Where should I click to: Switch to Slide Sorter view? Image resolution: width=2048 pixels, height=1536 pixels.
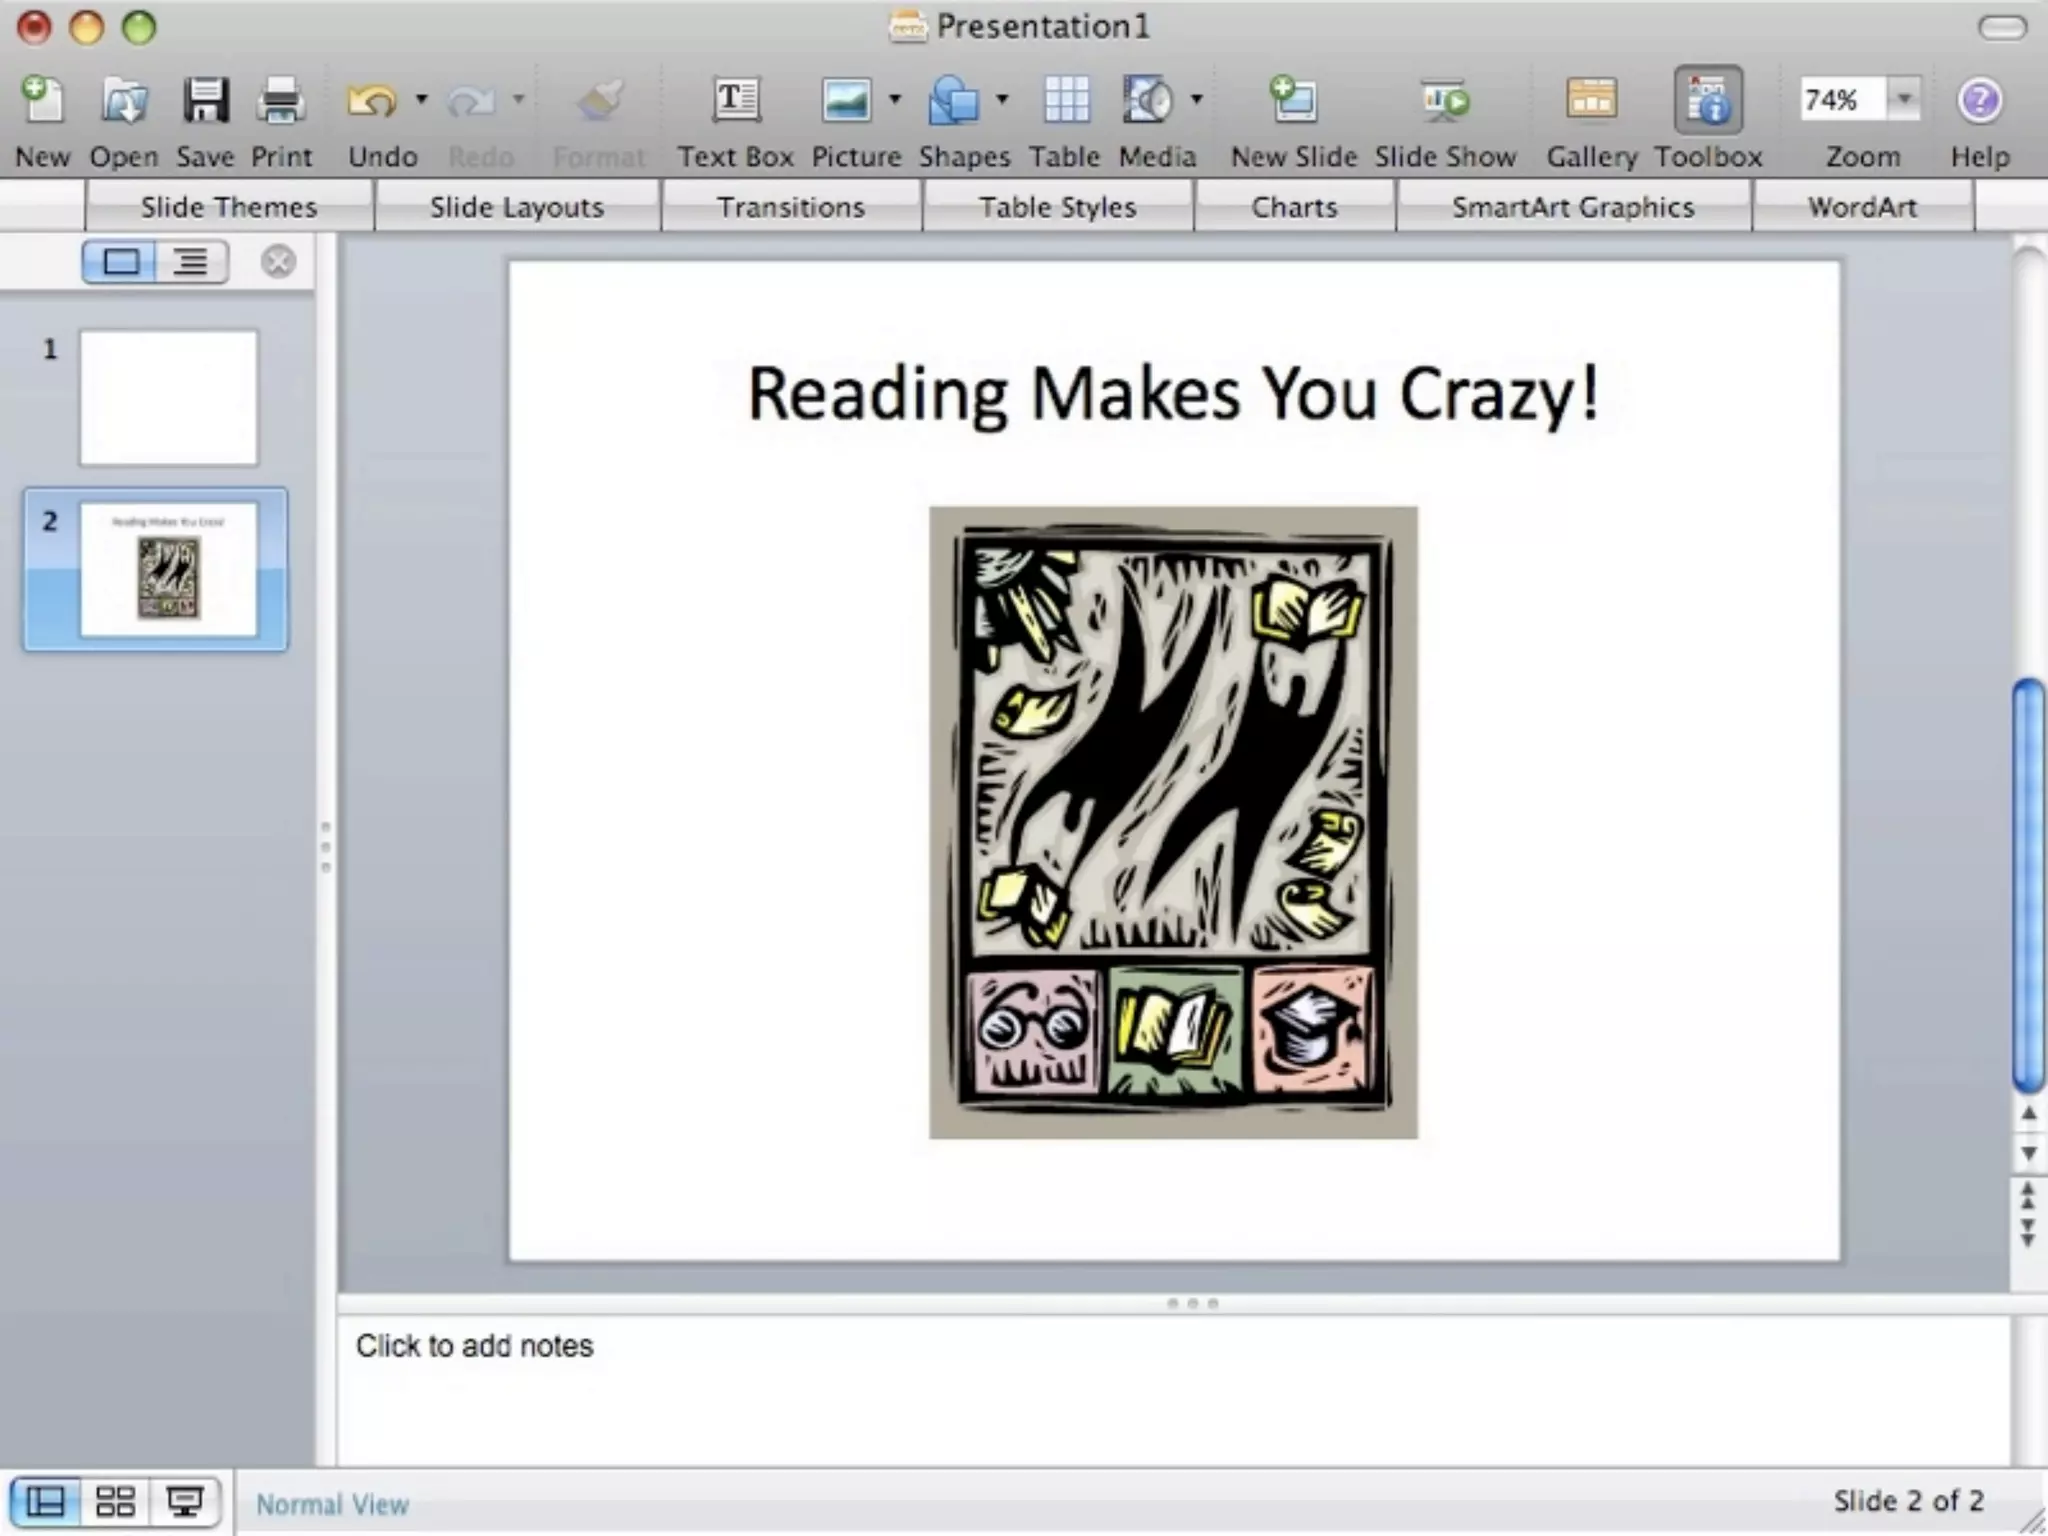click(x=115, y=1501)
